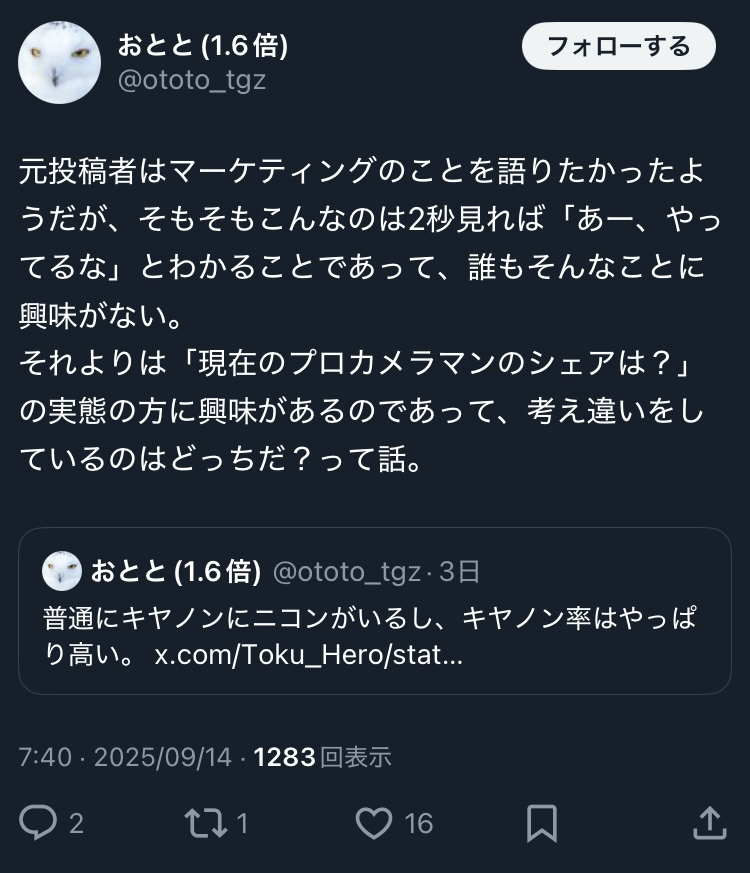Open the main owl profile avatar

coord(60,62)
